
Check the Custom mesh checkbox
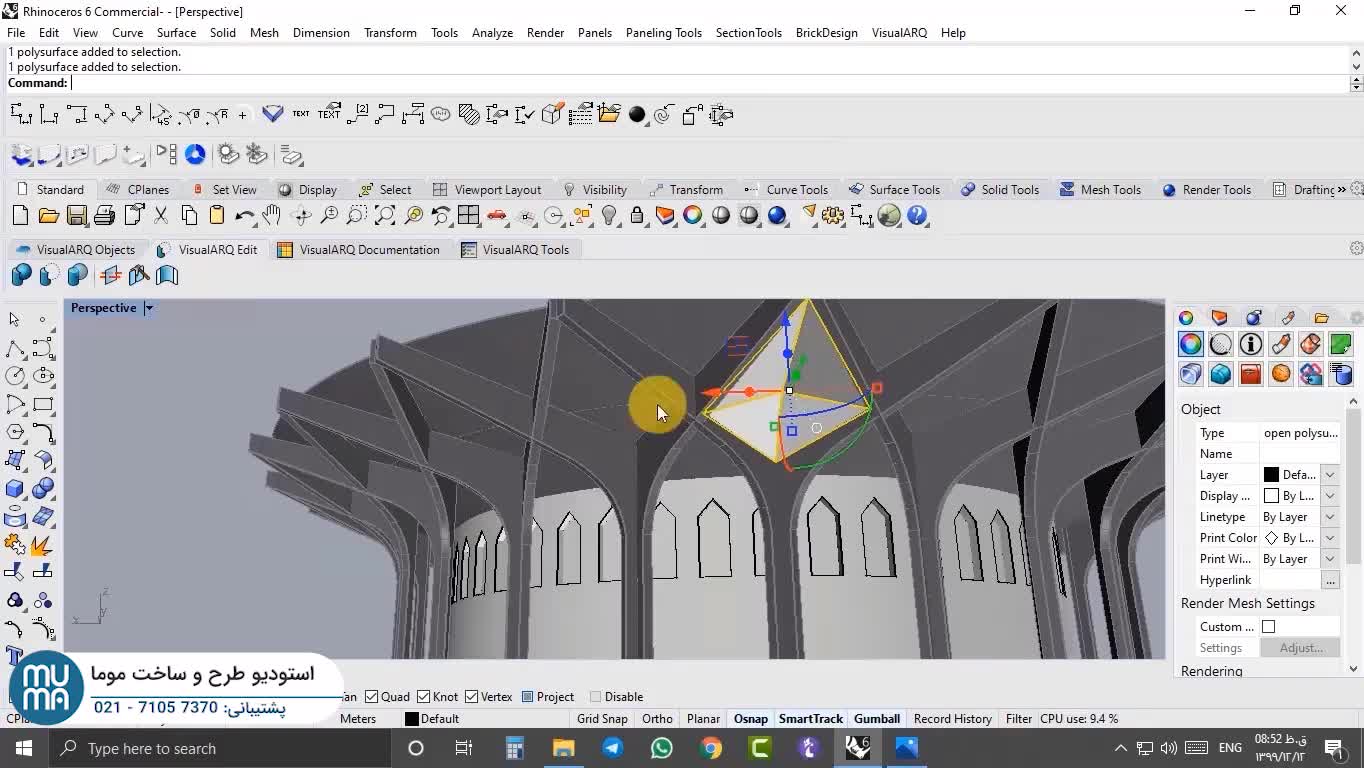click(1268, 627)
